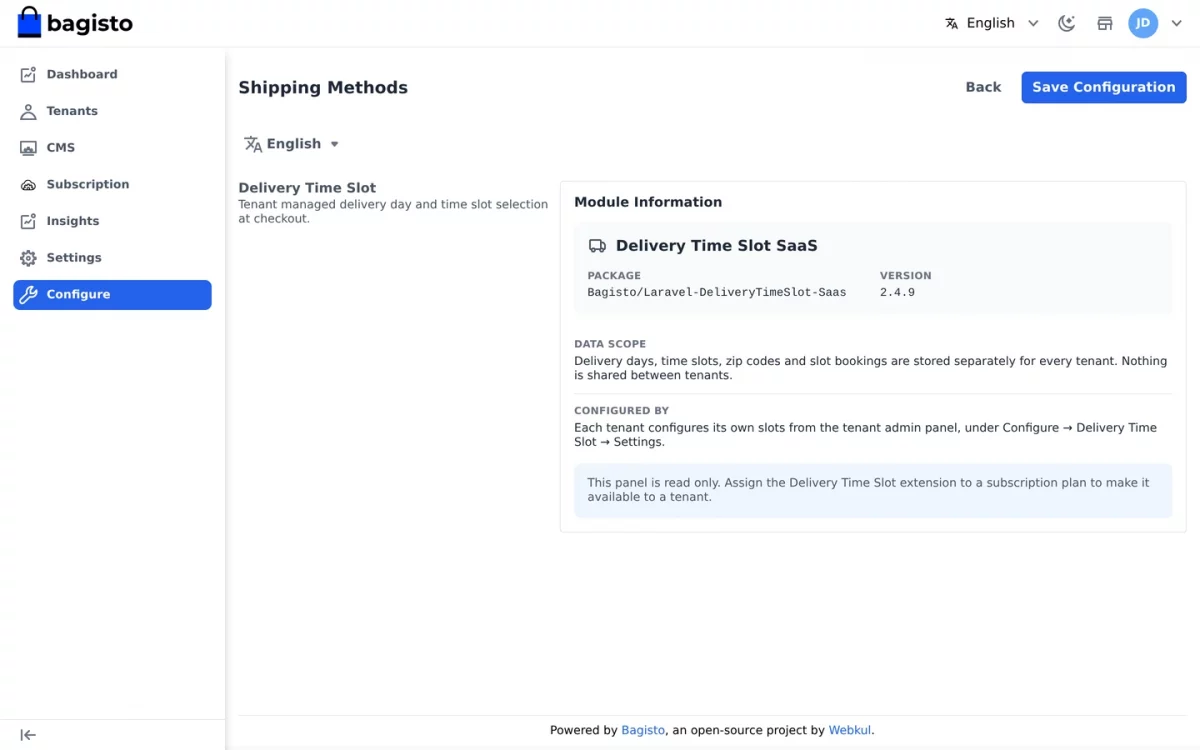The height and width of the screenshot is (750, 1200).
Task: Click the VERSION label
Action: [x=905, y=276]
